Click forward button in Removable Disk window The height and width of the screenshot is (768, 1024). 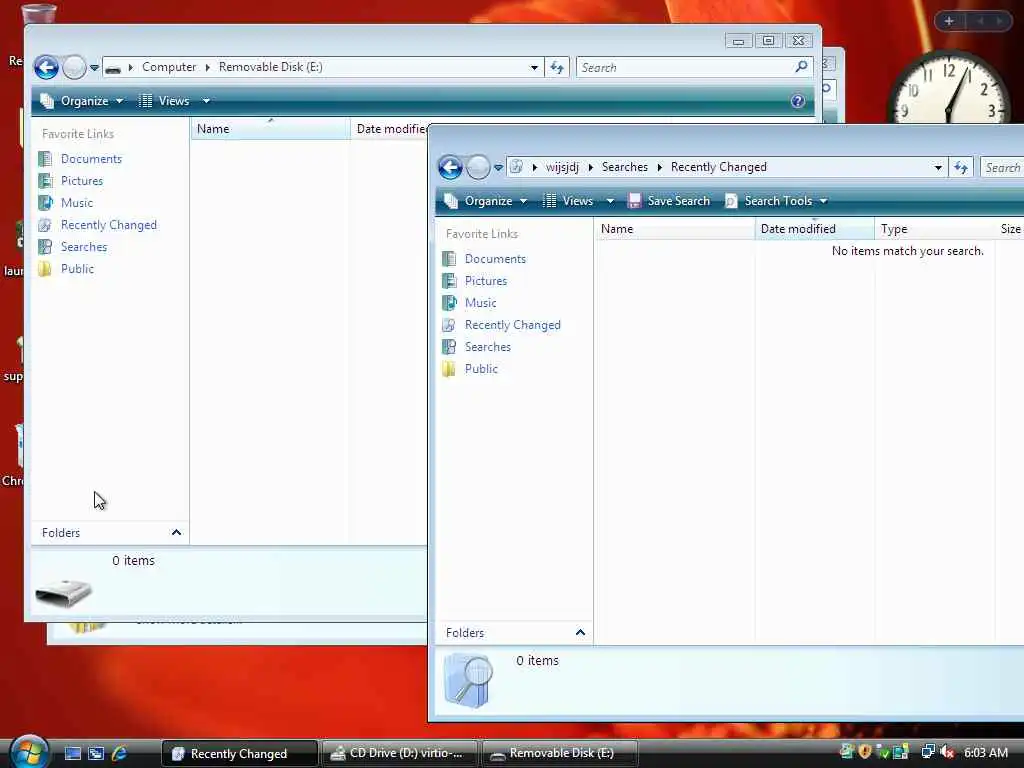tap(74, 67)
